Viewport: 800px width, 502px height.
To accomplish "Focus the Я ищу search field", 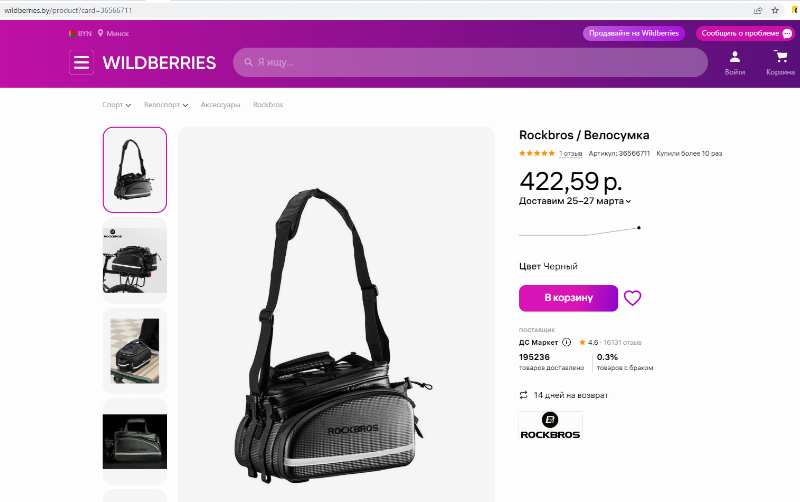I will tap(470, 62).
